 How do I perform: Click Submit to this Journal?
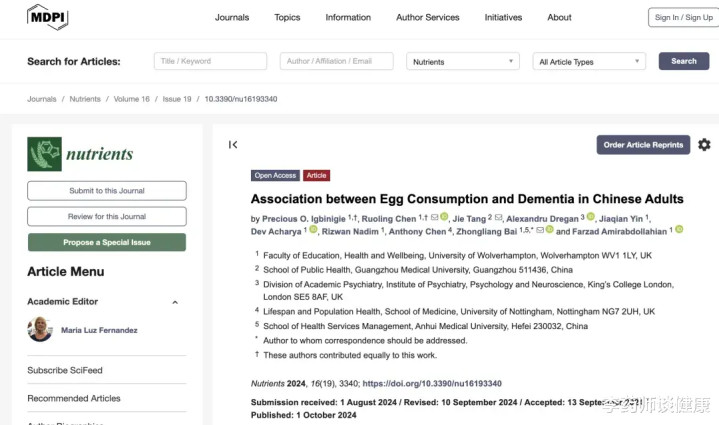pos(107,191)
